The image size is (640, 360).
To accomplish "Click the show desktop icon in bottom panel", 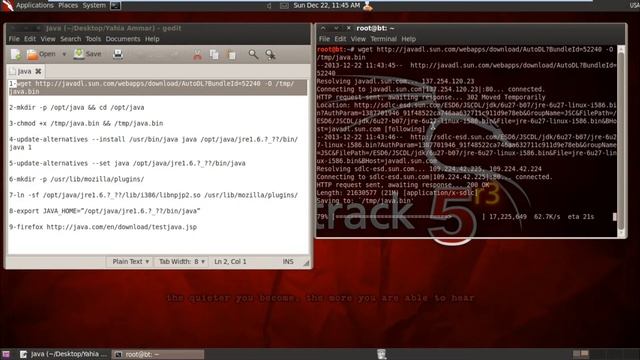I will (6, 354).
